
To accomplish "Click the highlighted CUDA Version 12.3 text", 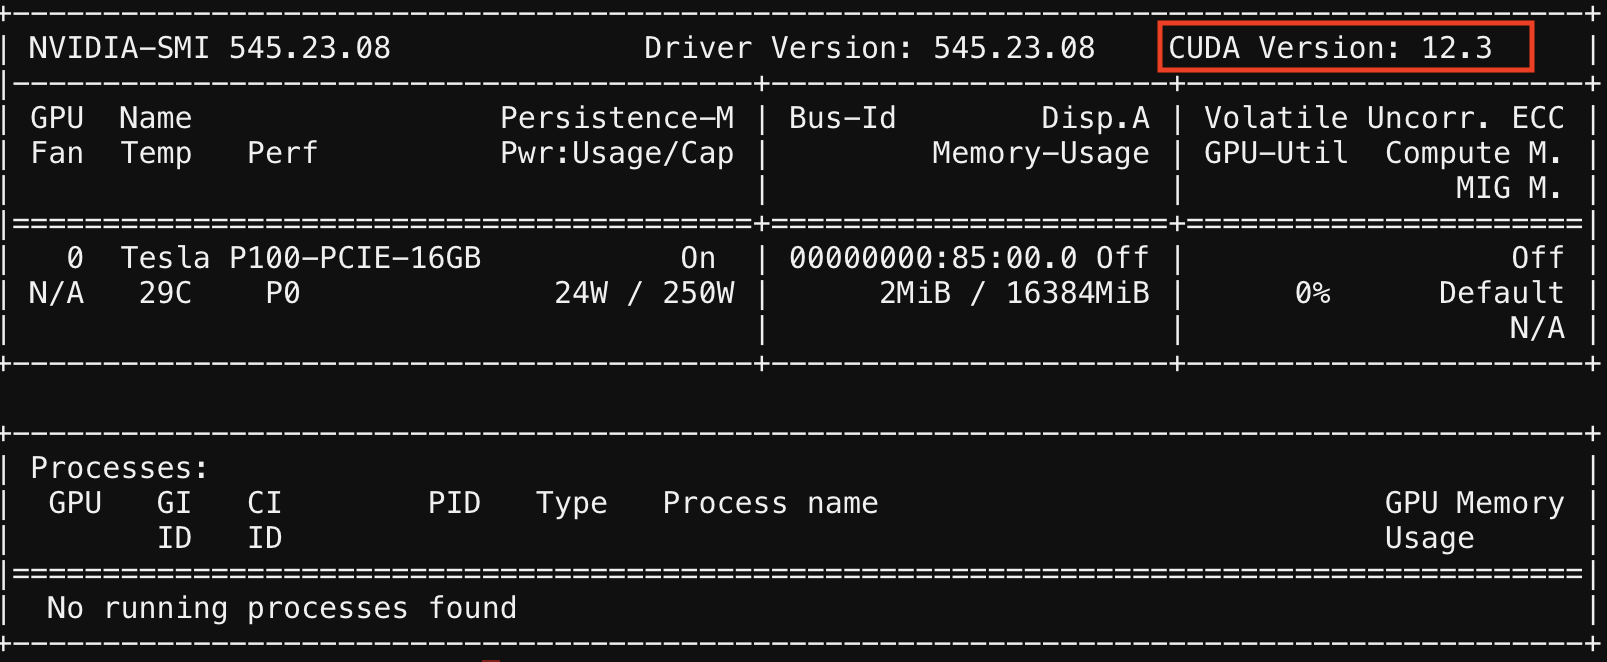I will (1330, 48).
